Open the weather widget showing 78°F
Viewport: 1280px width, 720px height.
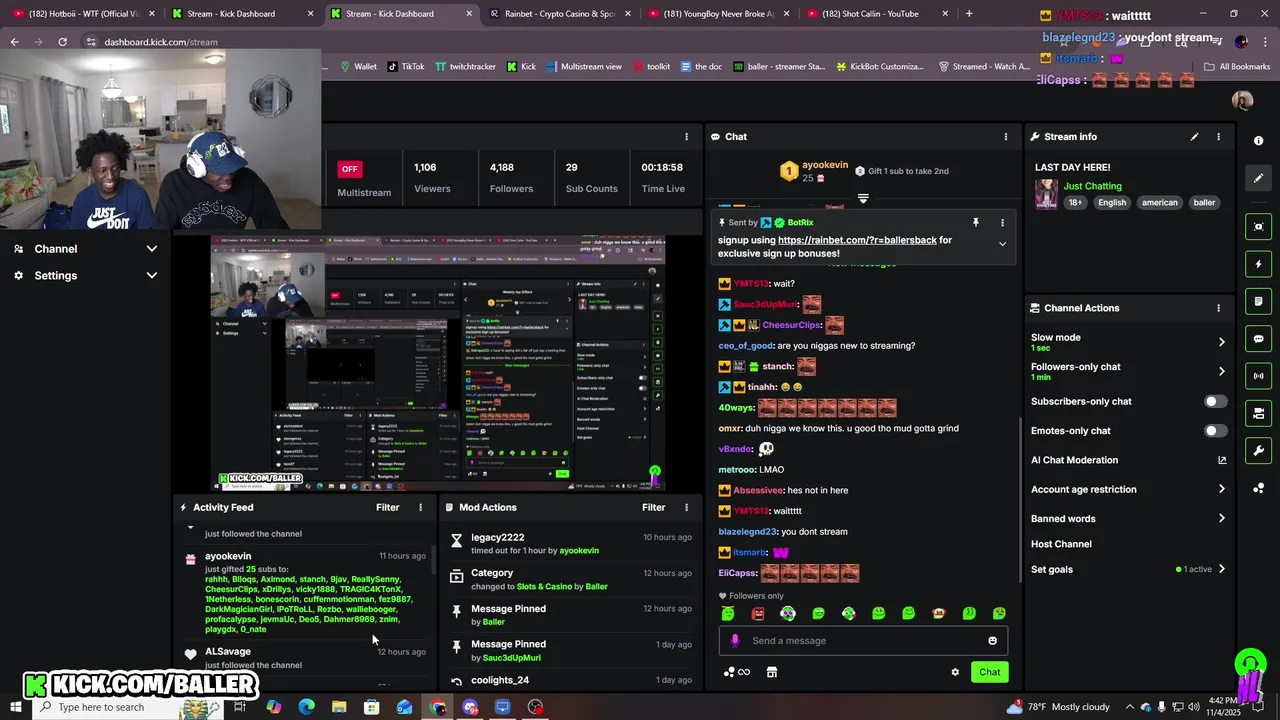pyautogui.click(x=1057, y=707)
